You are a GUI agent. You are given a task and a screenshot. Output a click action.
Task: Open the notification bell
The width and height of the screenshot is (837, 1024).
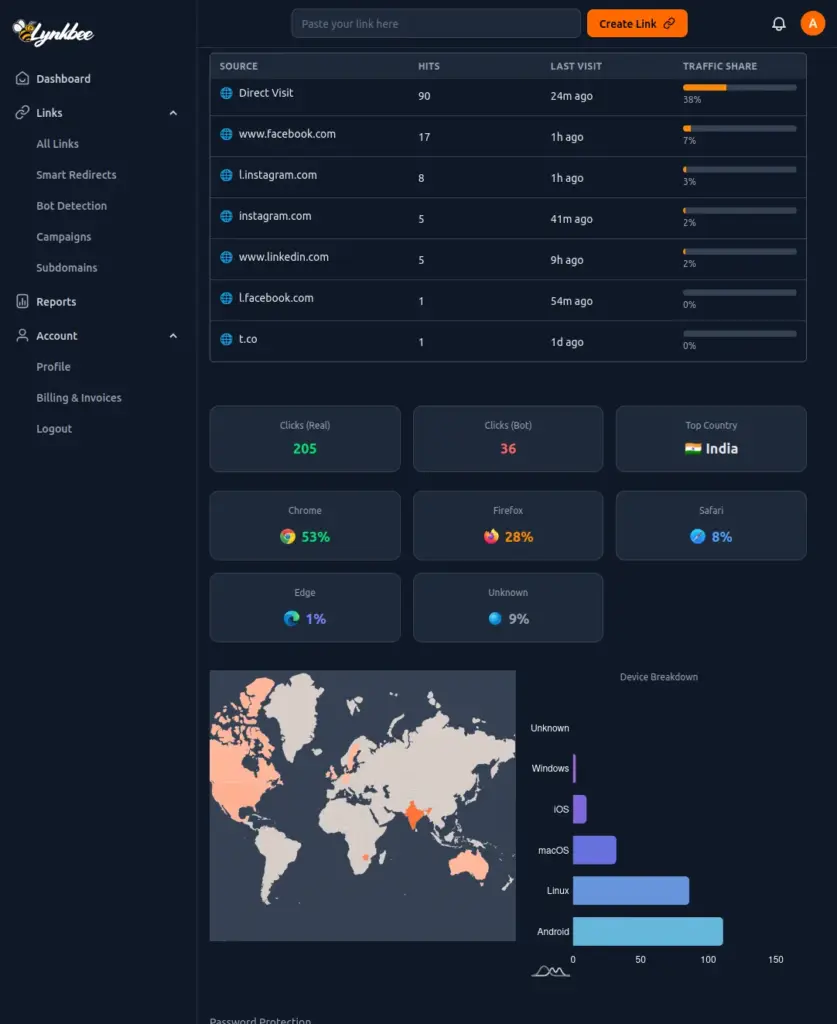point(779,22)
